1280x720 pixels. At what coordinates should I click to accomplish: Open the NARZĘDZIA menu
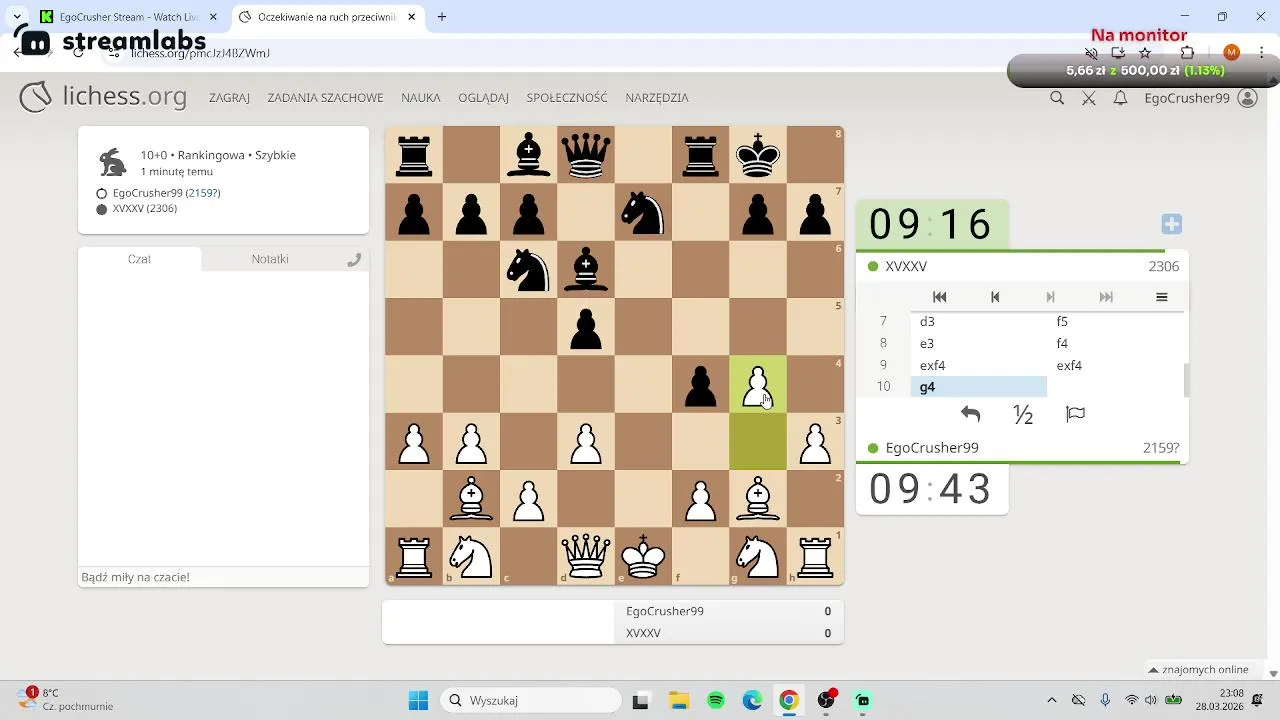657,98
